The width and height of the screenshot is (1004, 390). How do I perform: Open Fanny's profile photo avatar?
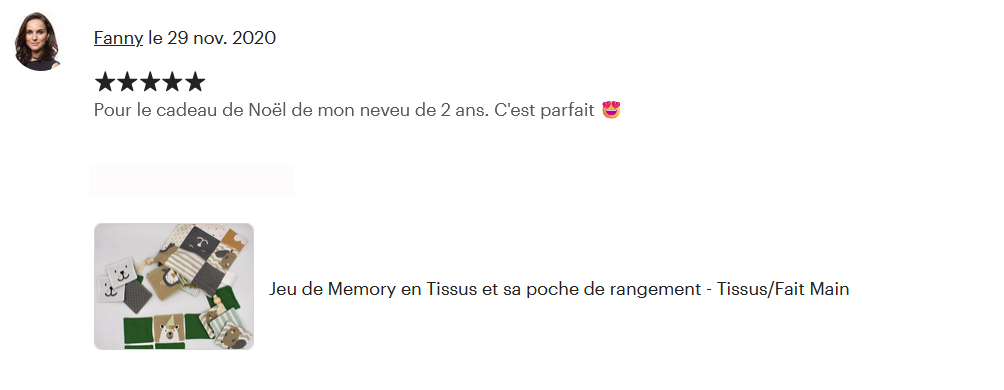tap(38, 41)
